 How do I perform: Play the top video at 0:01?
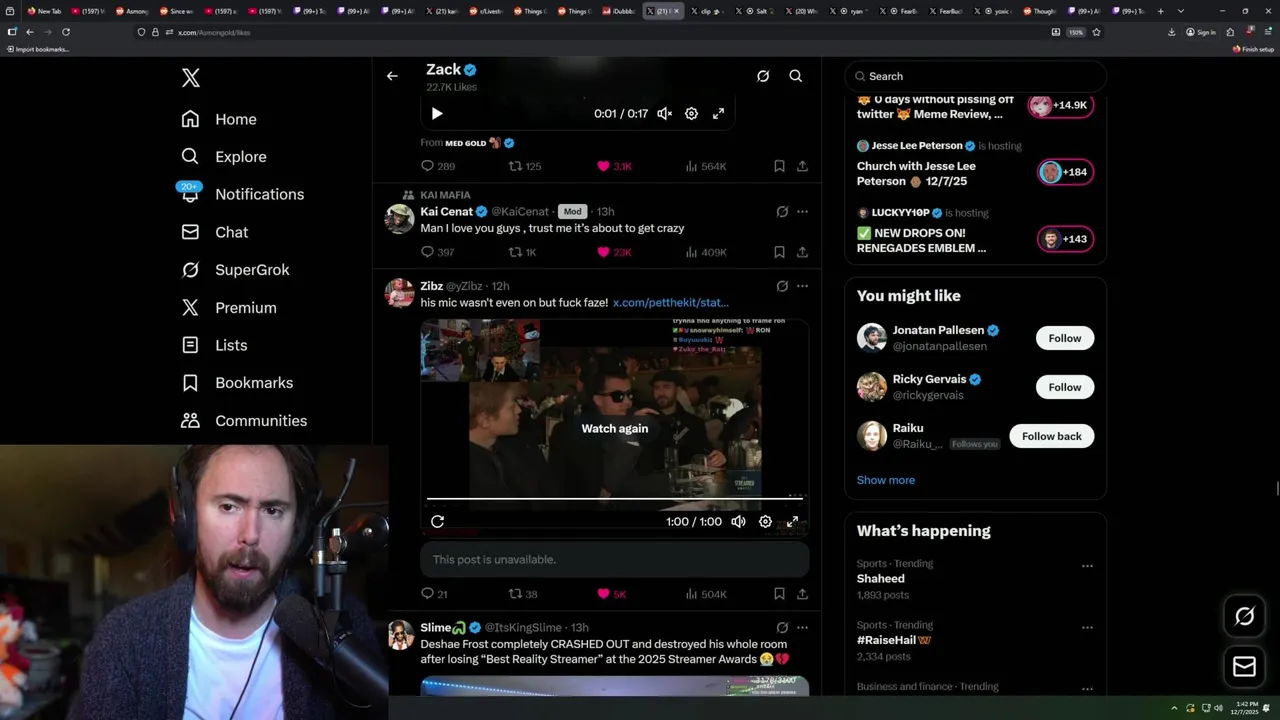[437, 114]
